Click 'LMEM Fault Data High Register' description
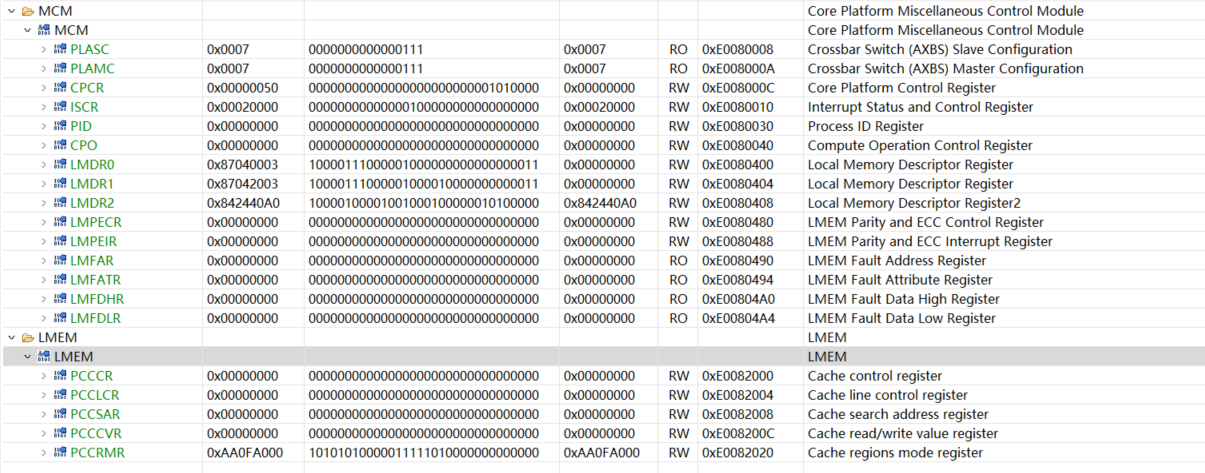The image size is (1205, 473). tap(904, 299)
